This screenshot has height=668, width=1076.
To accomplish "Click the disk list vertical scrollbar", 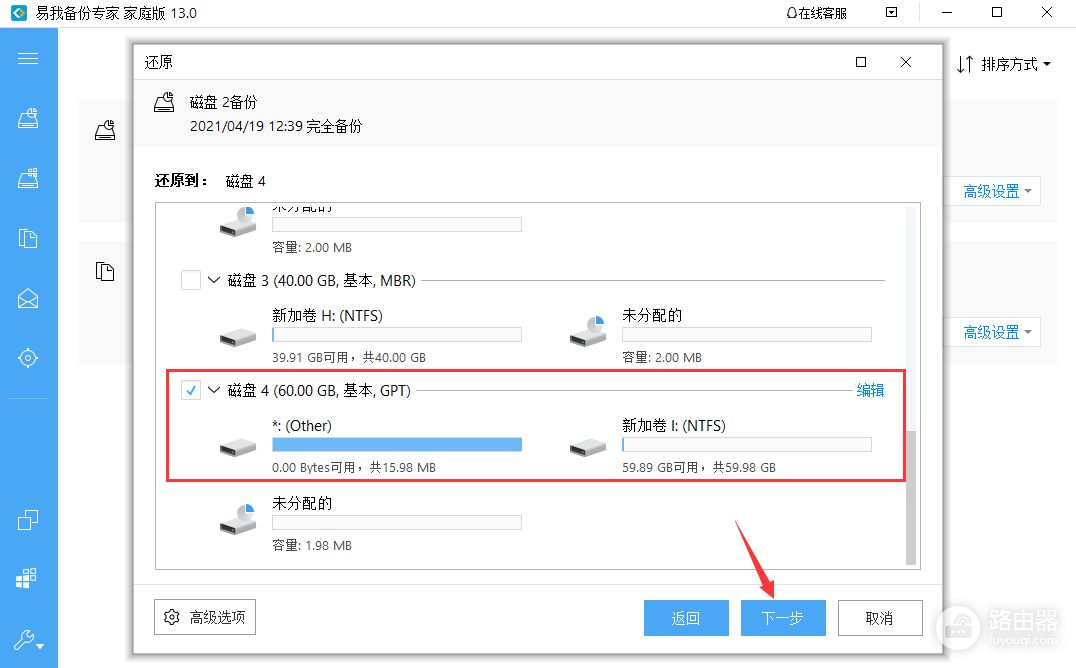I will coord(910,495).
